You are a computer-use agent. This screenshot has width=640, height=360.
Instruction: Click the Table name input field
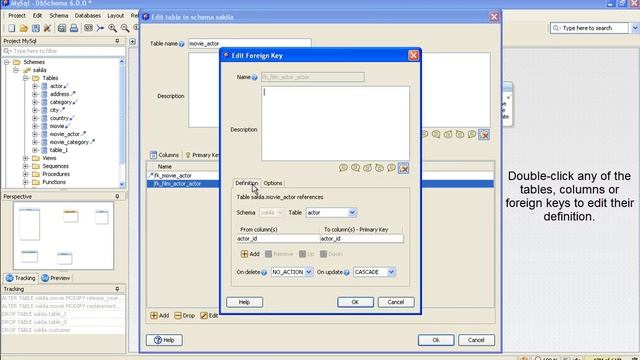(x=249, y=44)
